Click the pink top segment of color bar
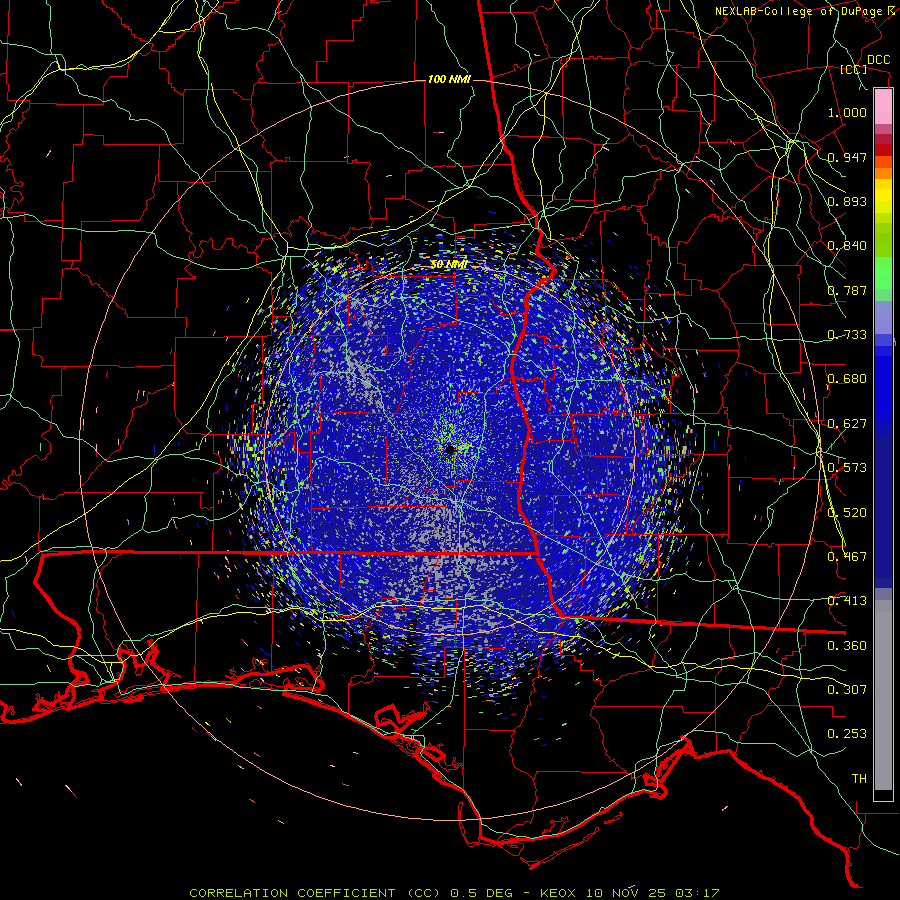 click(x=883, y=107)
